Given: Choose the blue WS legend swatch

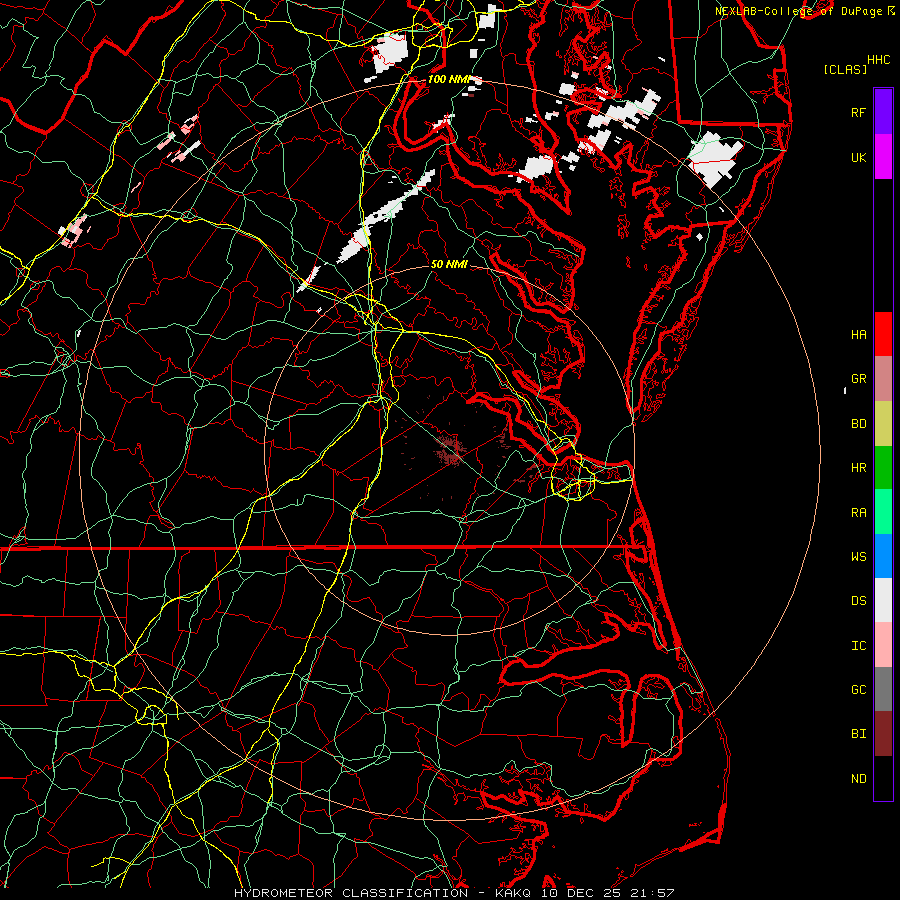Looking at the screenshot, I should click(x=883, y=556).
